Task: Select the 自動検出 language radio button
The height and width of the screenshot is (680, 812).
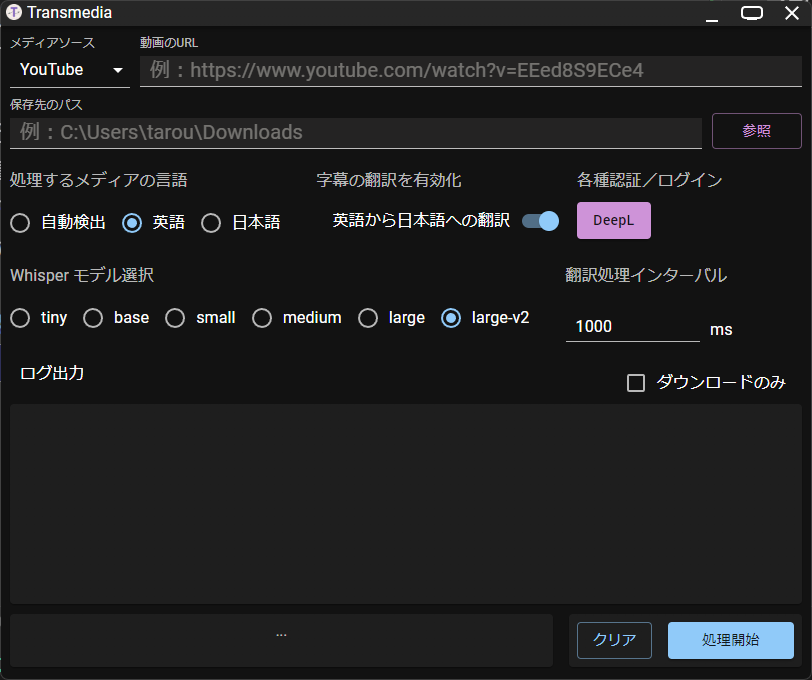Action: [x=20, y=223]
